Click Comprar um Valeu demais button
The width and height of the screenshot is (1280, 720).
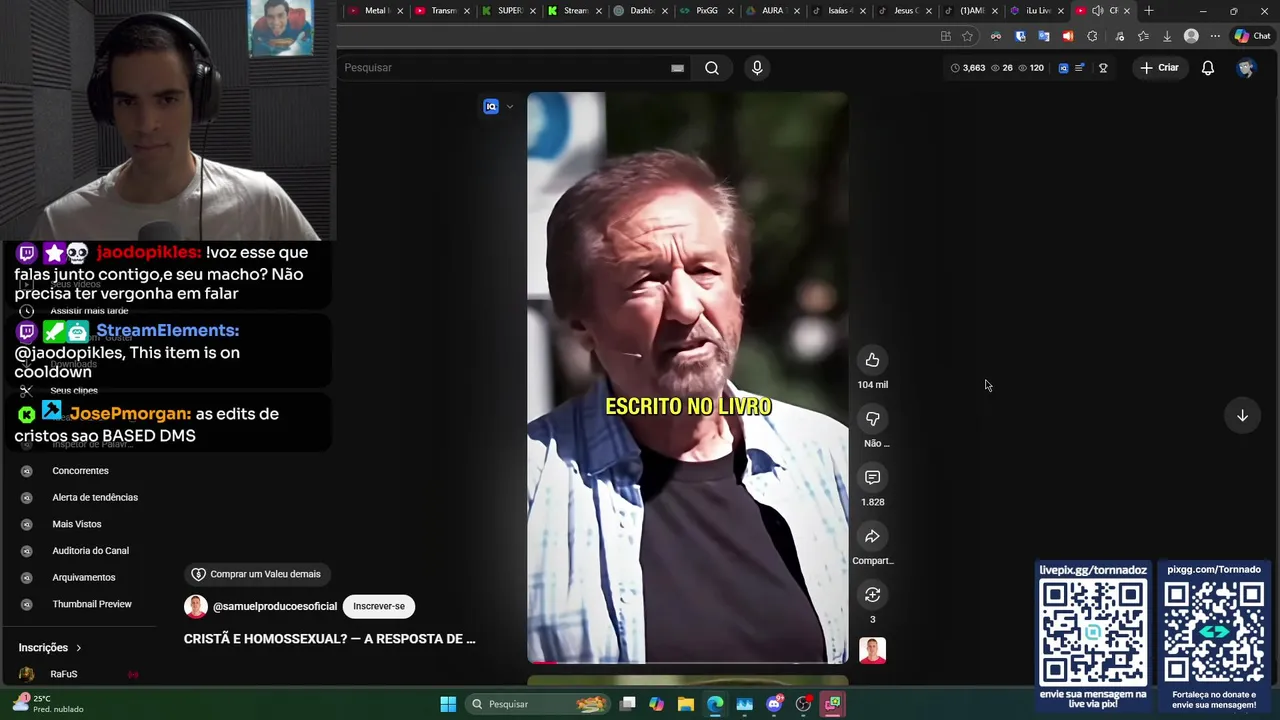[x=257, y=574]
